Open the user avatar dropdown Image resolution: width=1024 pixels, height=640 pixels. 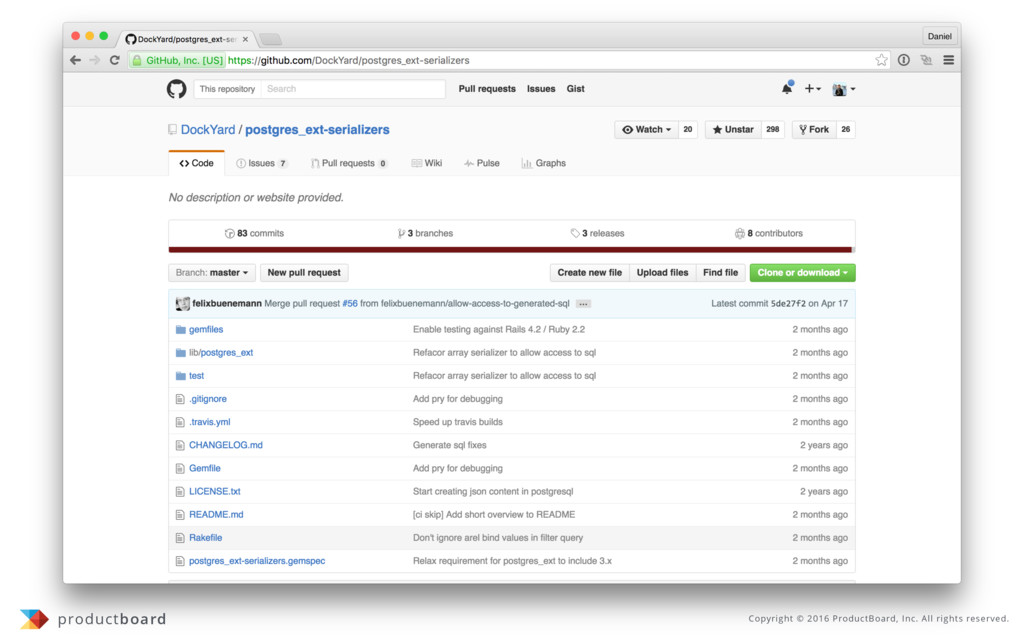click(844, 89)
